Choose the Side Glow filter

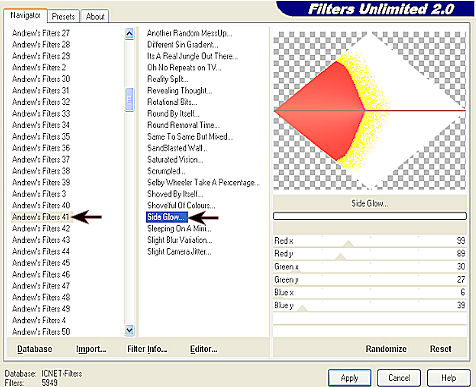[x=167, y=217]
